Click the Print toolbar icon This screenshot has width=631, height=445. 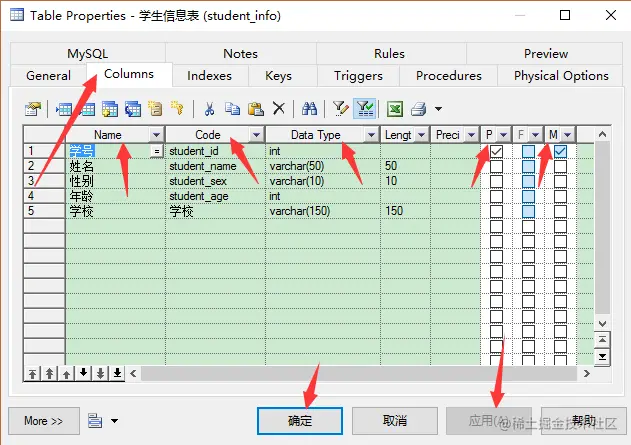(419, 109)
